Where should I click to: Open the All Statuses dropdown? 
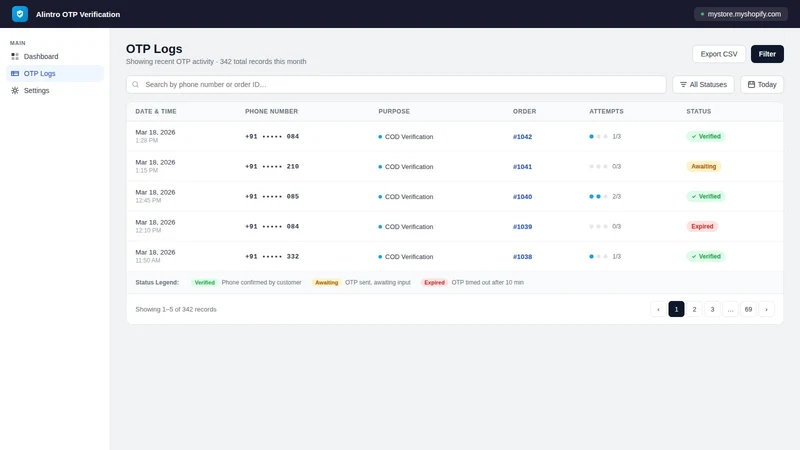pyautogui.click(x=703, y=84)
